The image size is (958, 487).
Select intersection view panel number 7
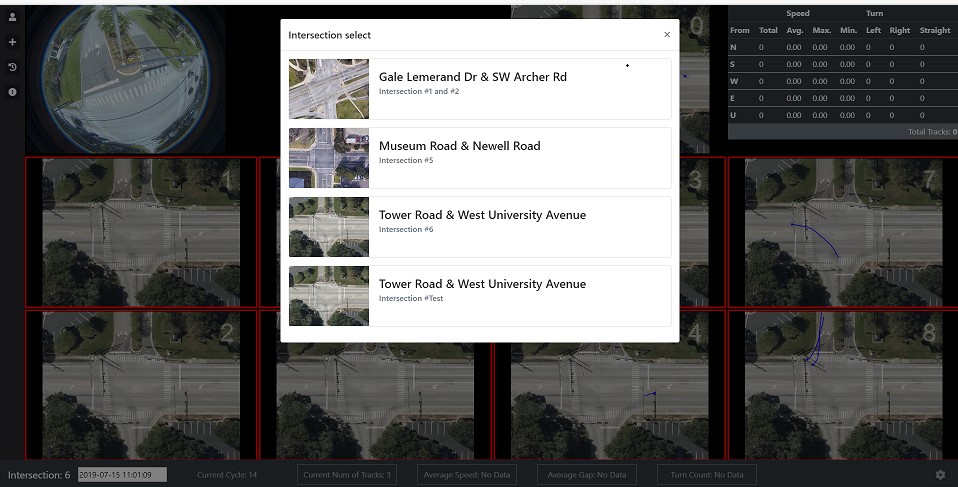[x=842, y=232]
